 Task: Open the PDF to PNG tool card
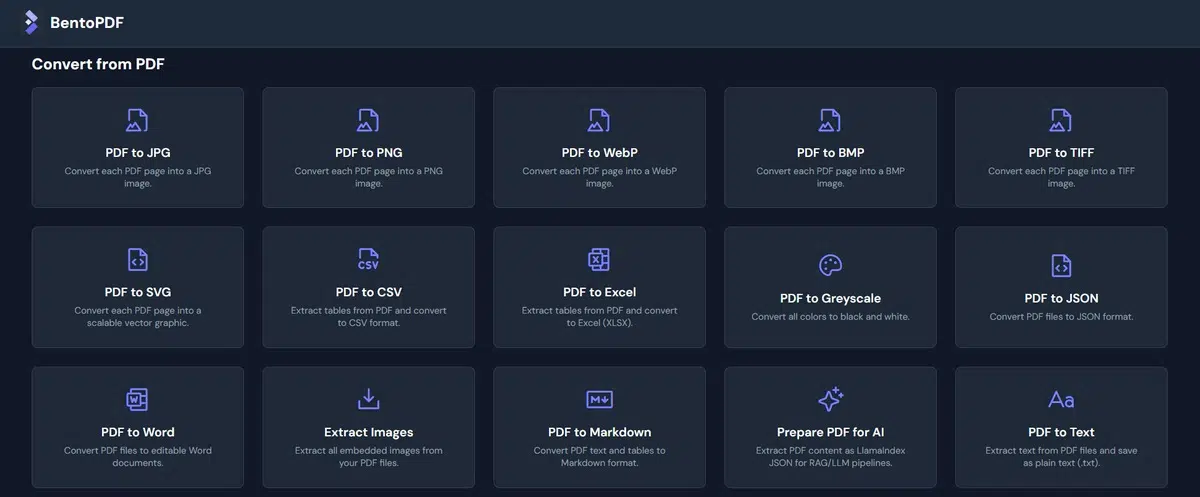coord(368,147)
